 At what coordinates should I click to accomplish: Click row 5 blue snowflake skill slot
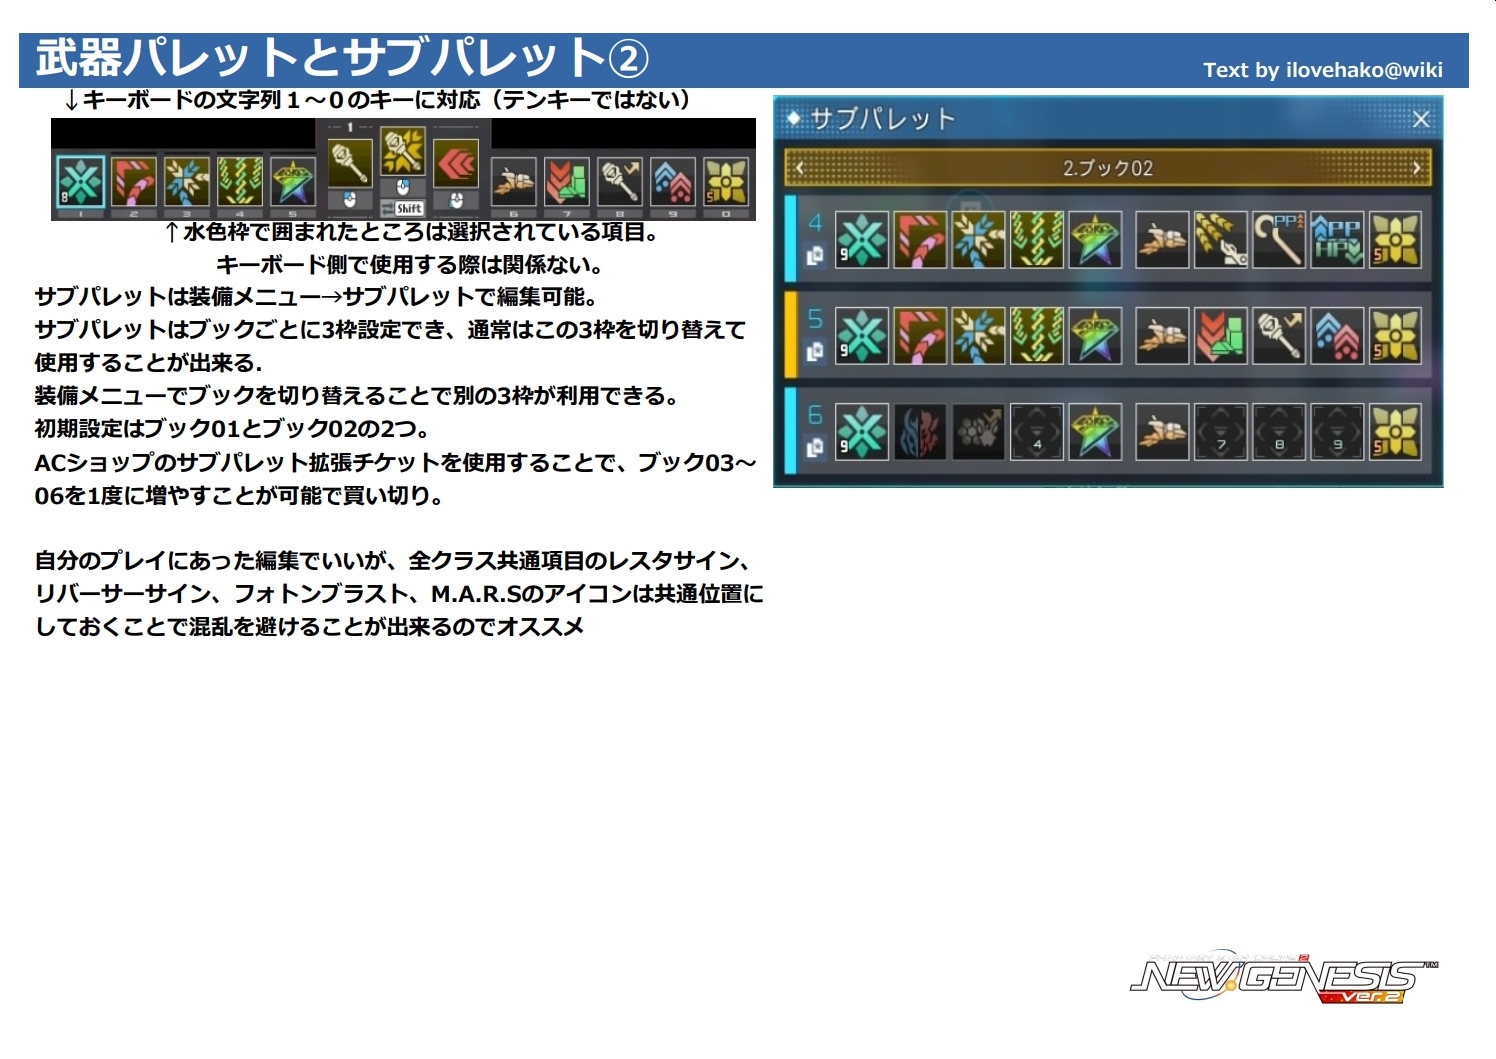tap(978, 336)
